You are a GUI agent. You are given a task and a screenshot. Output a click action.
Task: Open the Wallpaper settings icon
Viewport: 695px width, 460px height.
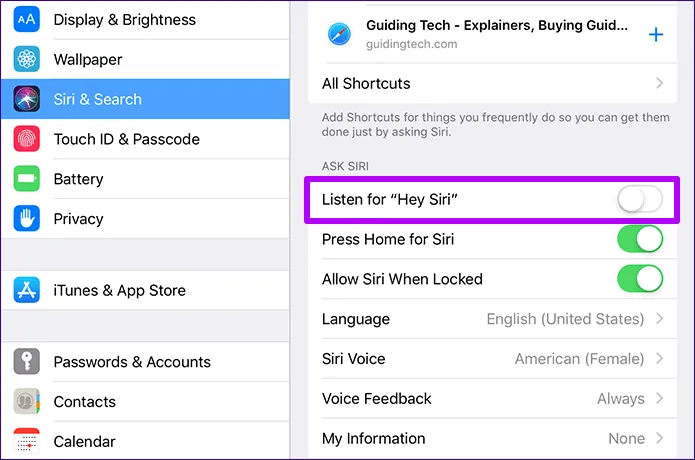[27, 60]
